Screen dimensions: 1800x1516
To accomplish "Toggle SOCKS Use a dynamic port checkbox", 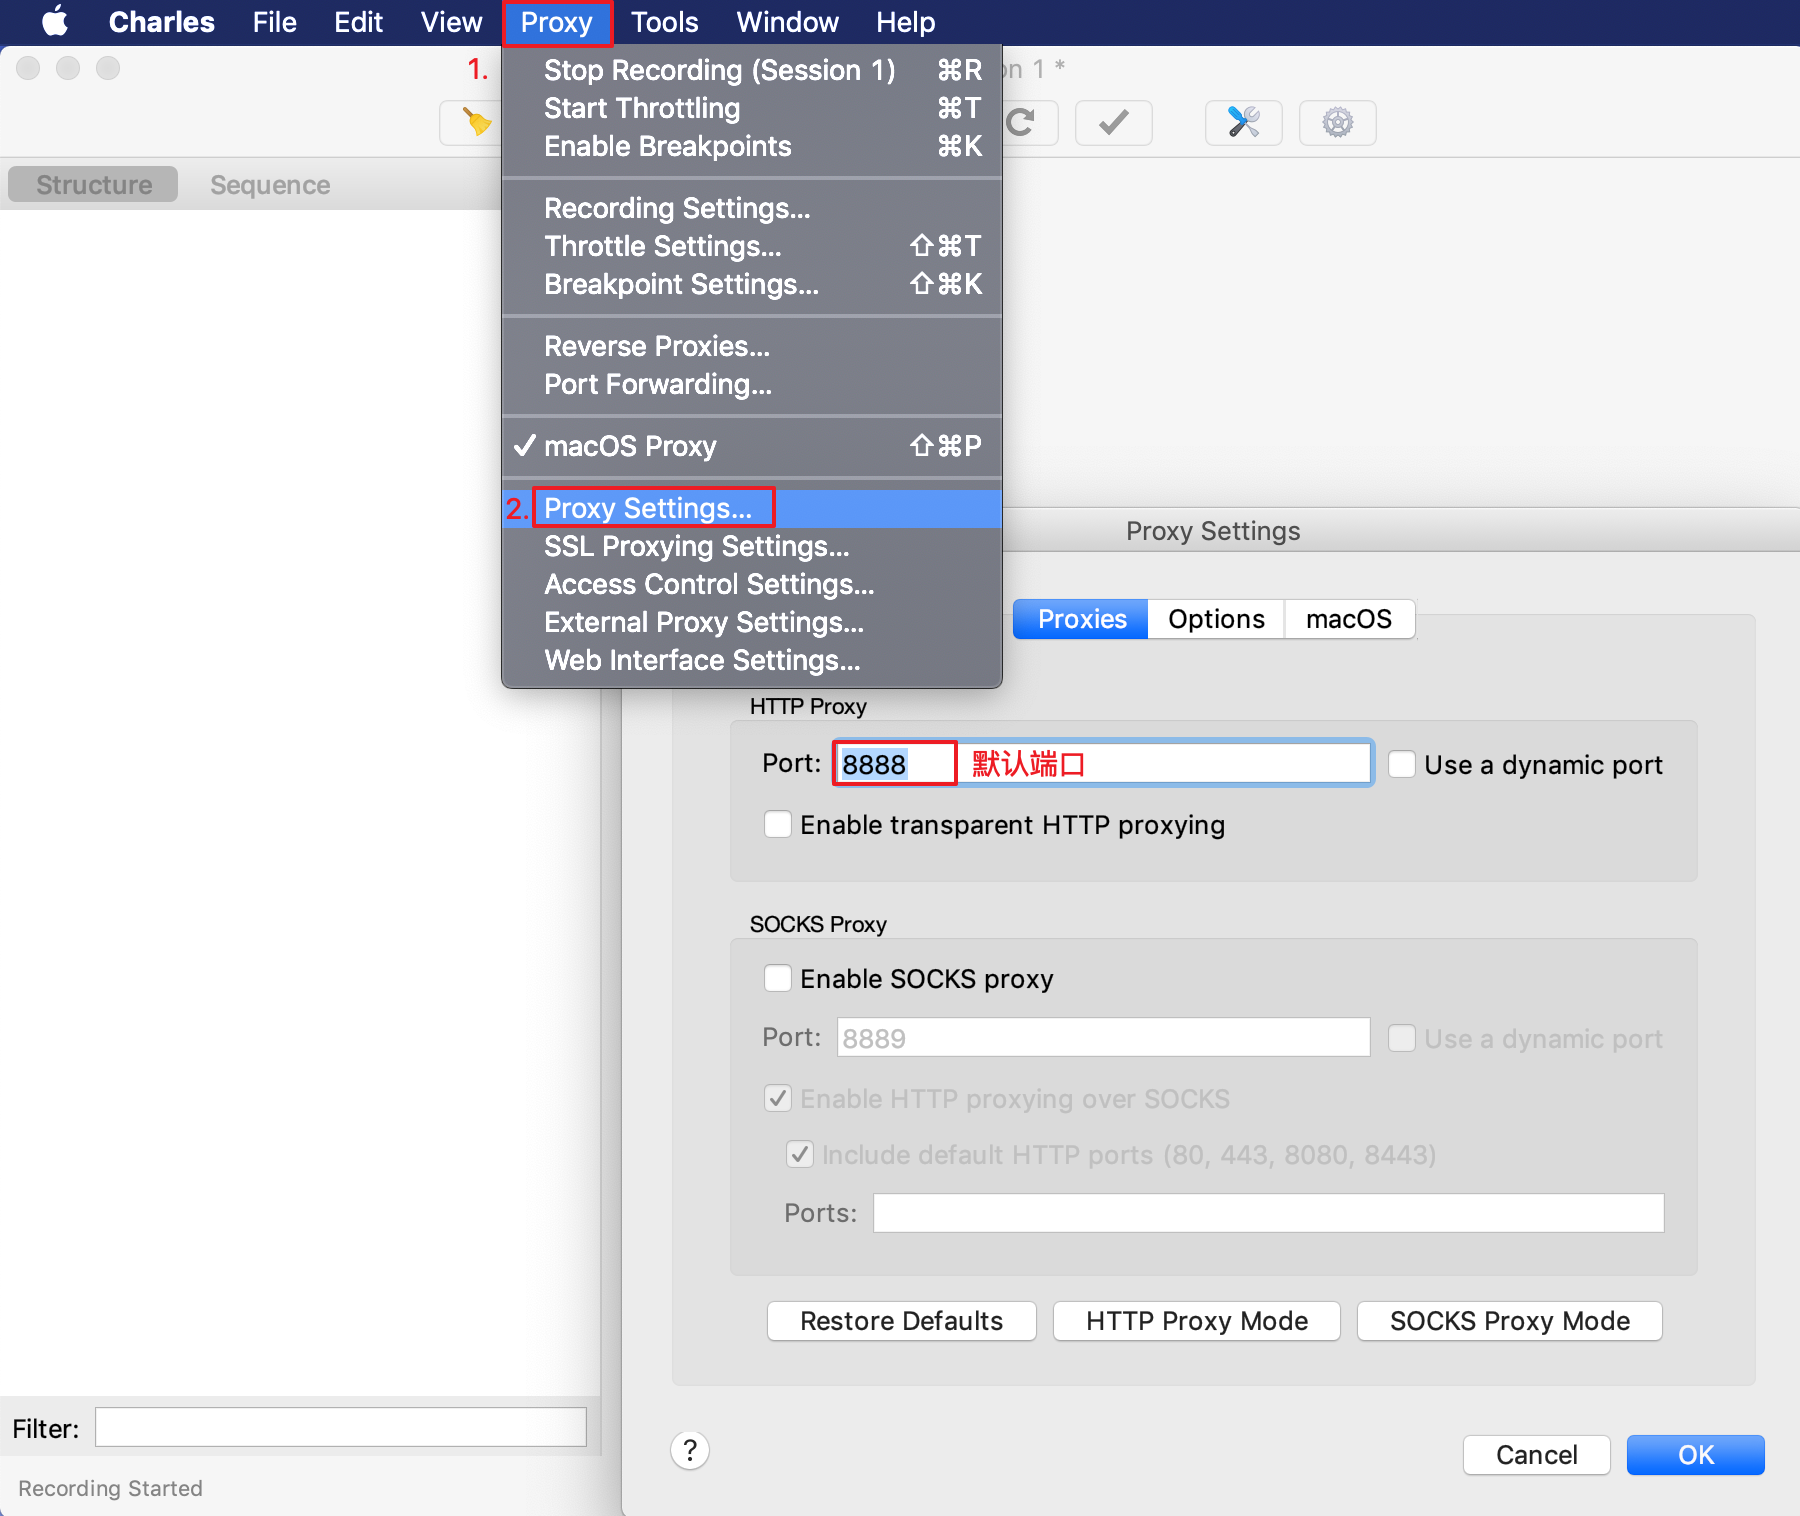I will 1402,1038.
